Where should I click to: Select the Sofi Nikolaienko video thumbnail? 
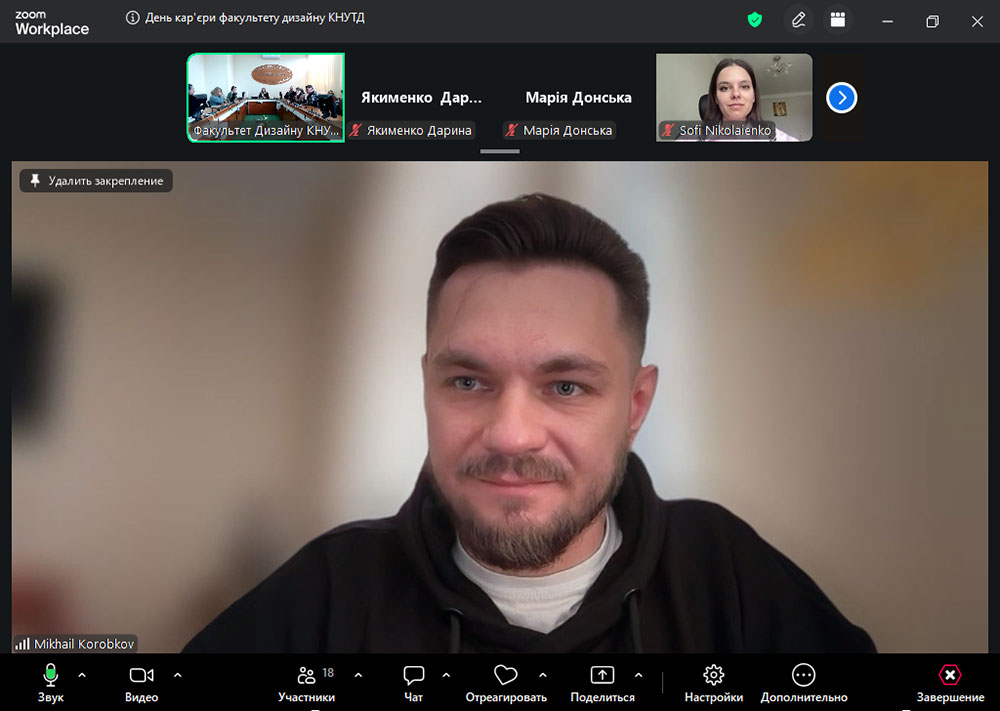[734, 97]
